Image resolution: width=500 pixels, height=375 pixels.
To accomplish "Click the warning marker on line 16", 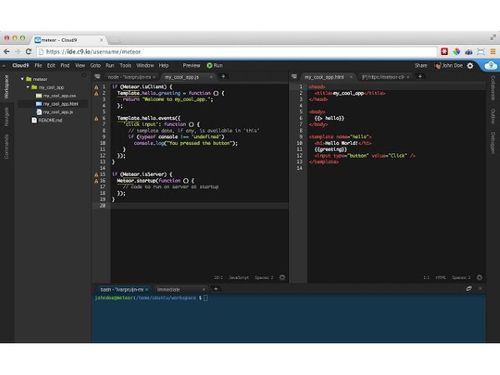I will click(x=96, y=181).
